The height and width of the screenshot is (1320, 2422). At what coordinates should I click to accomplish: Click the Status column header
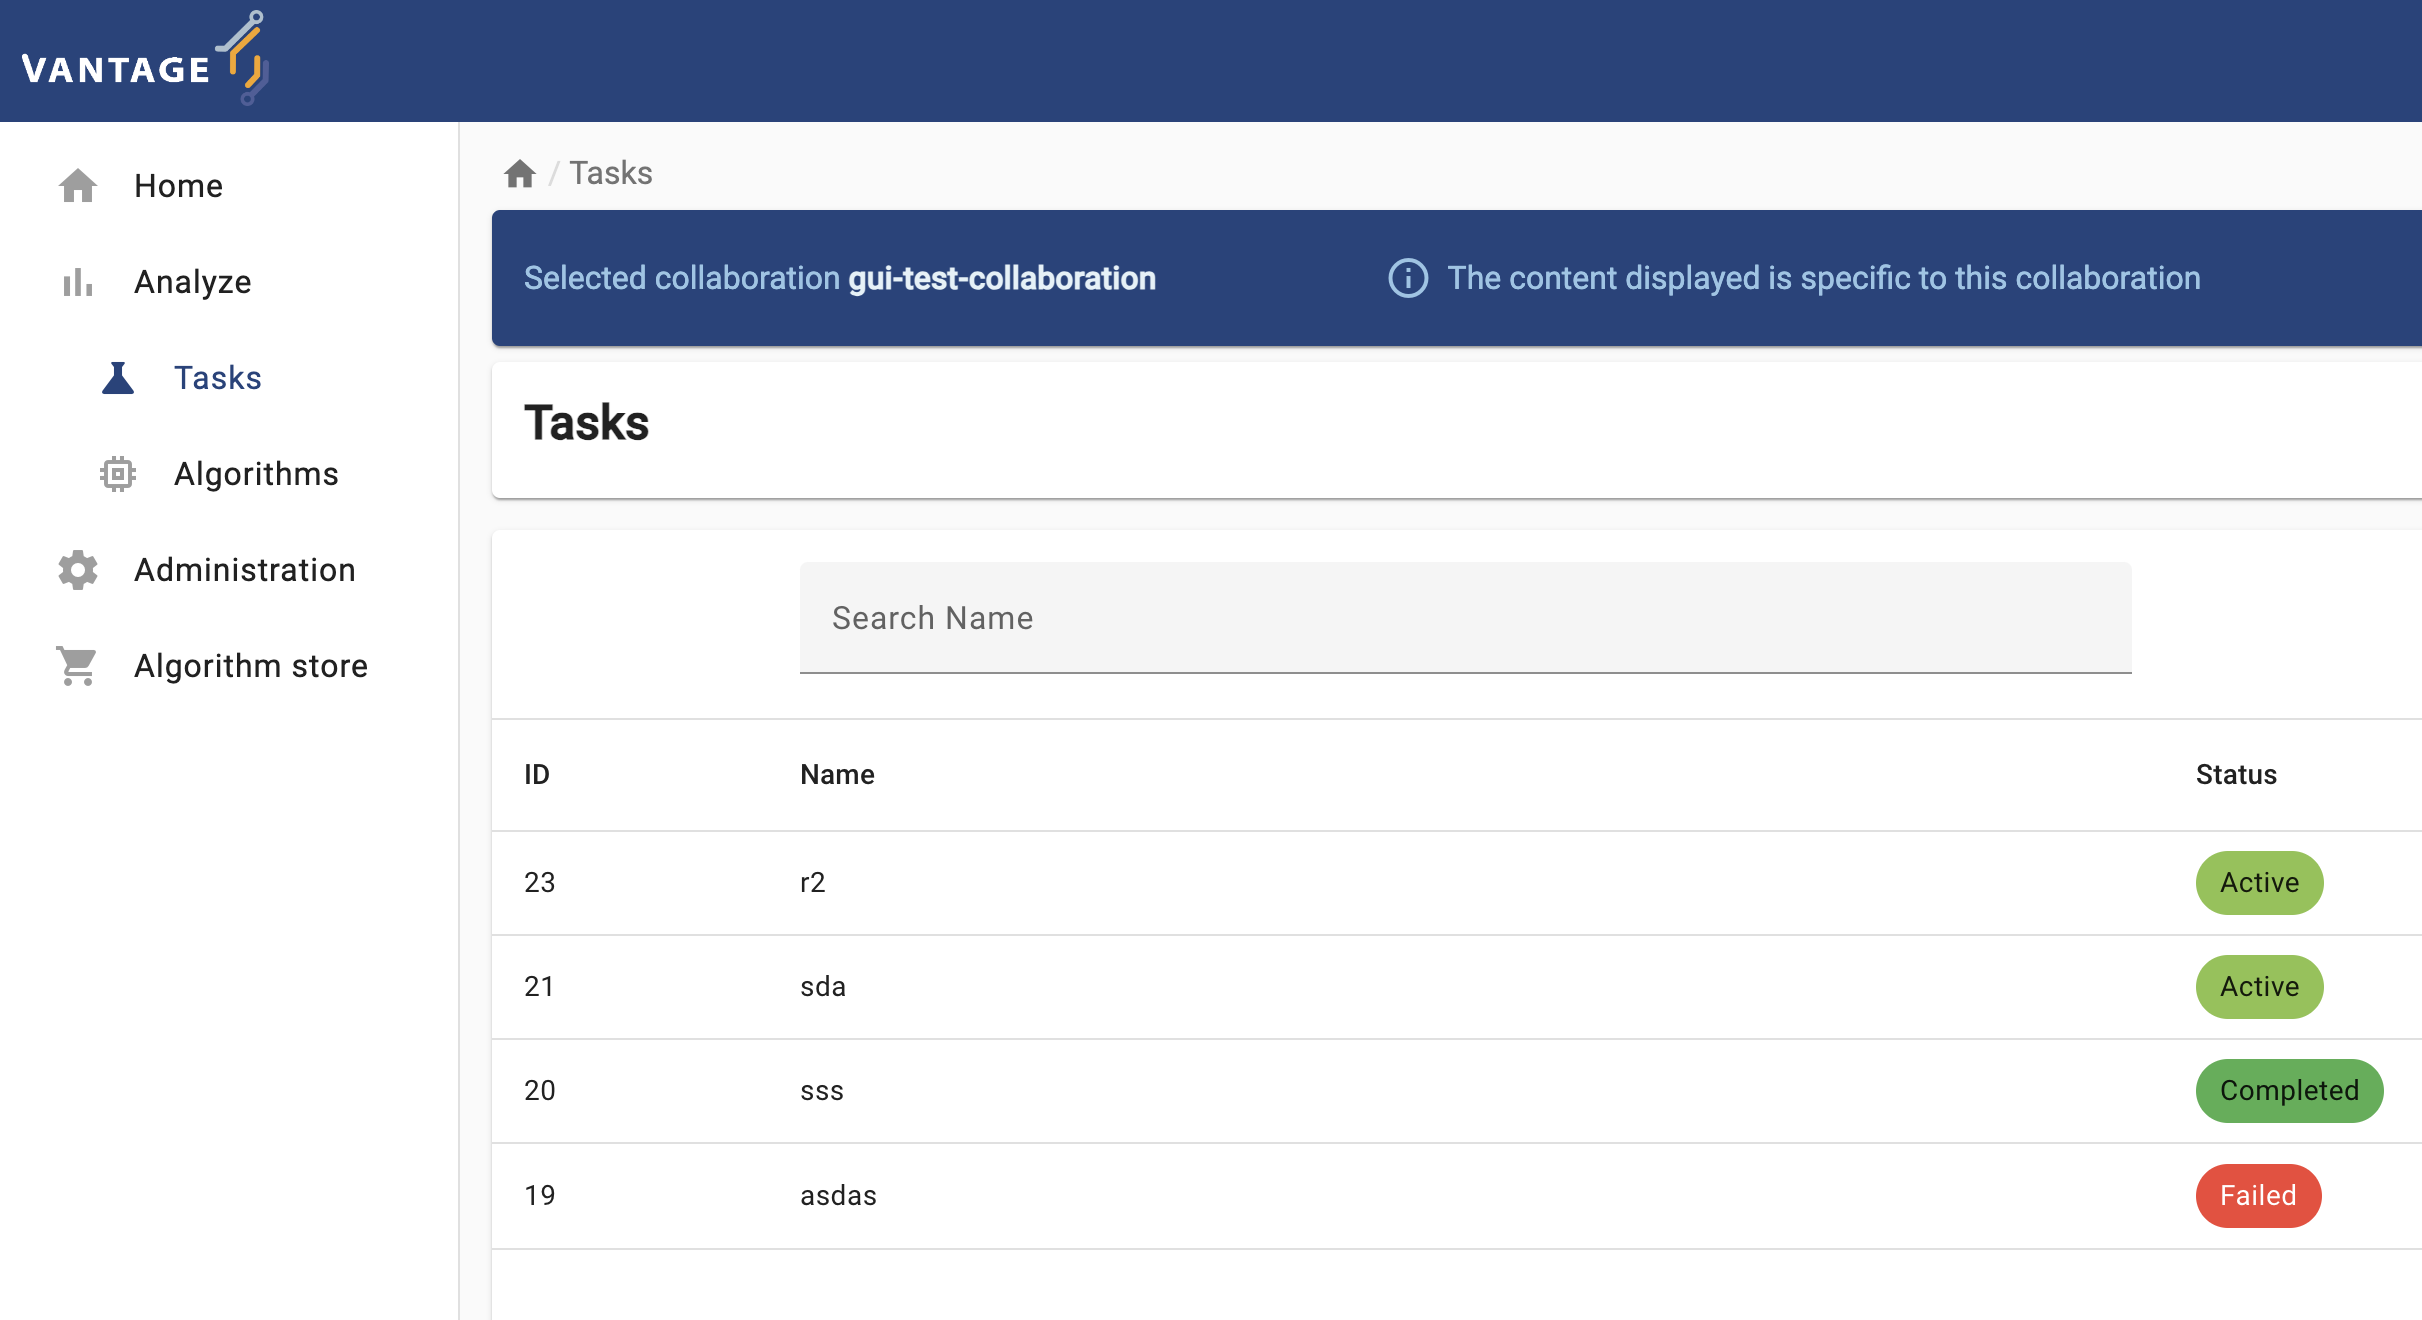pyautogui.click(x=2237, y=775)
